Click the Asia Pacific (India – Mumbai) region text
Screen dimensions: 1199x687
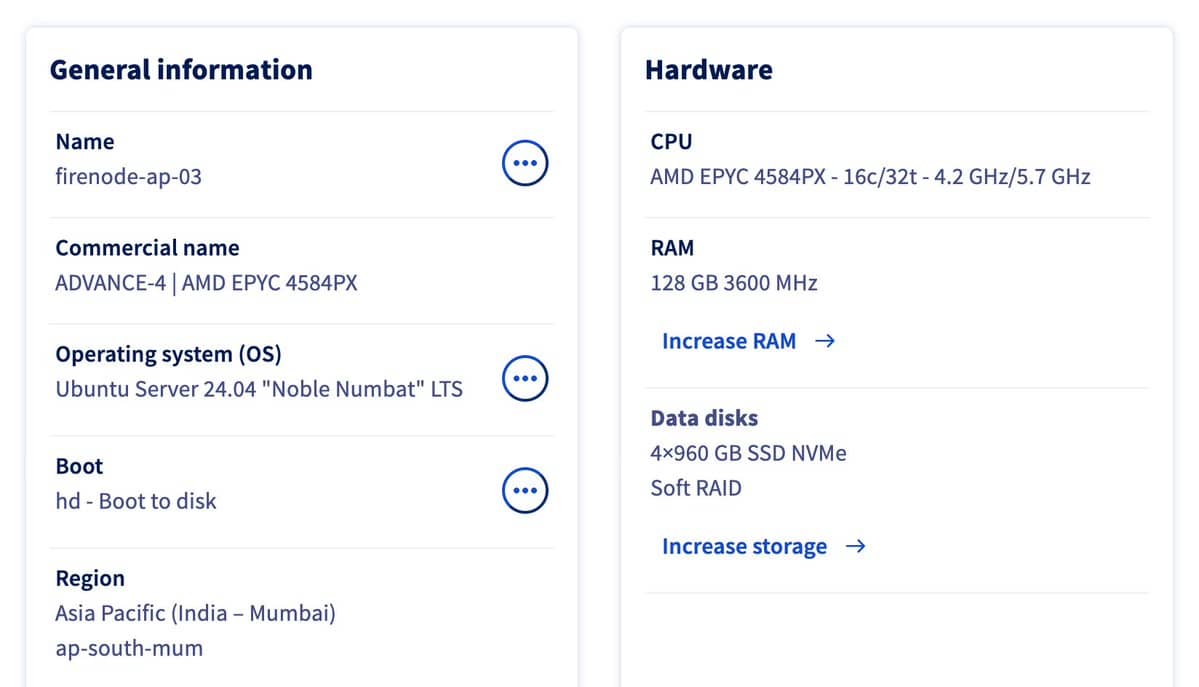[194, 615]
